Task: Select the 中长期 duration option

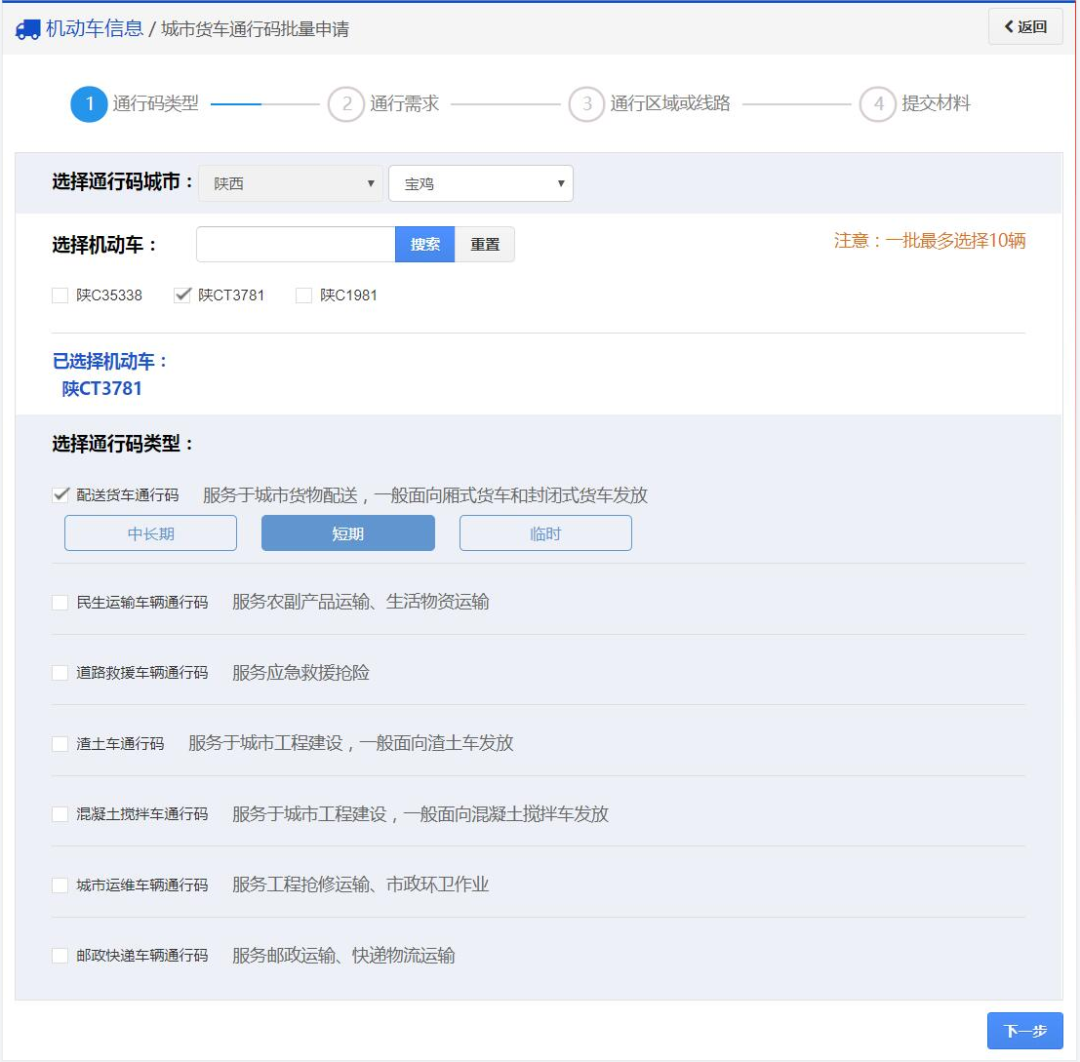Action: (x=151, y=534)
